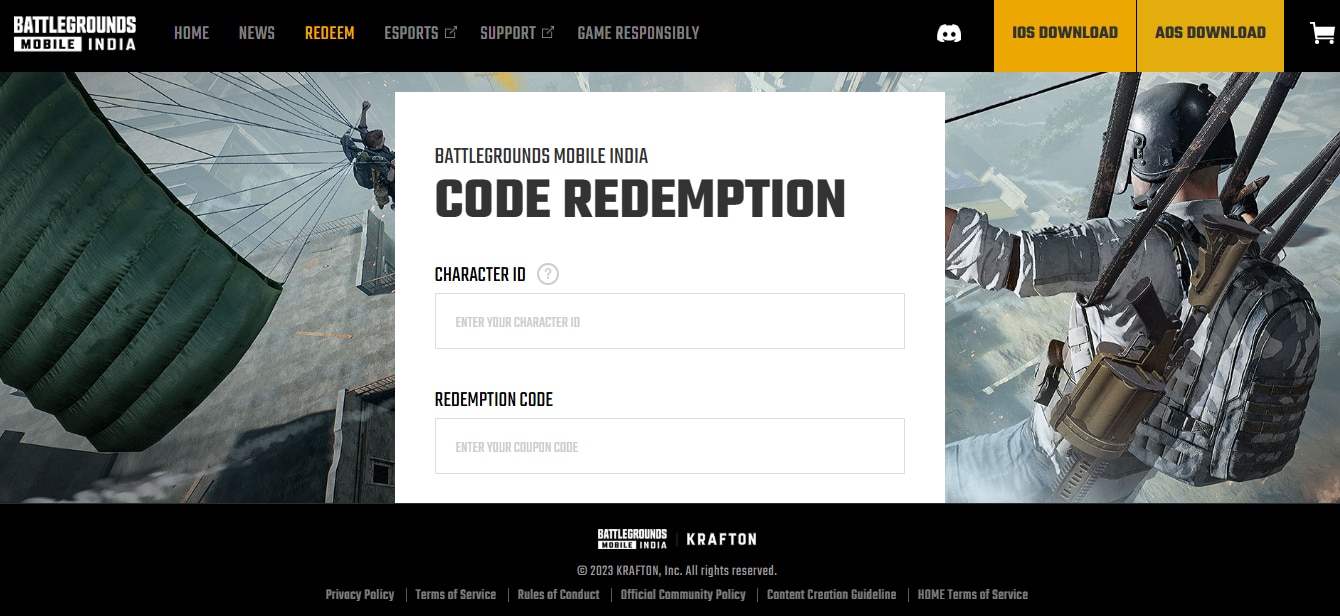Open the Rules of Conduct link
Screen dimensions: 1340x616
click(558, 594)
